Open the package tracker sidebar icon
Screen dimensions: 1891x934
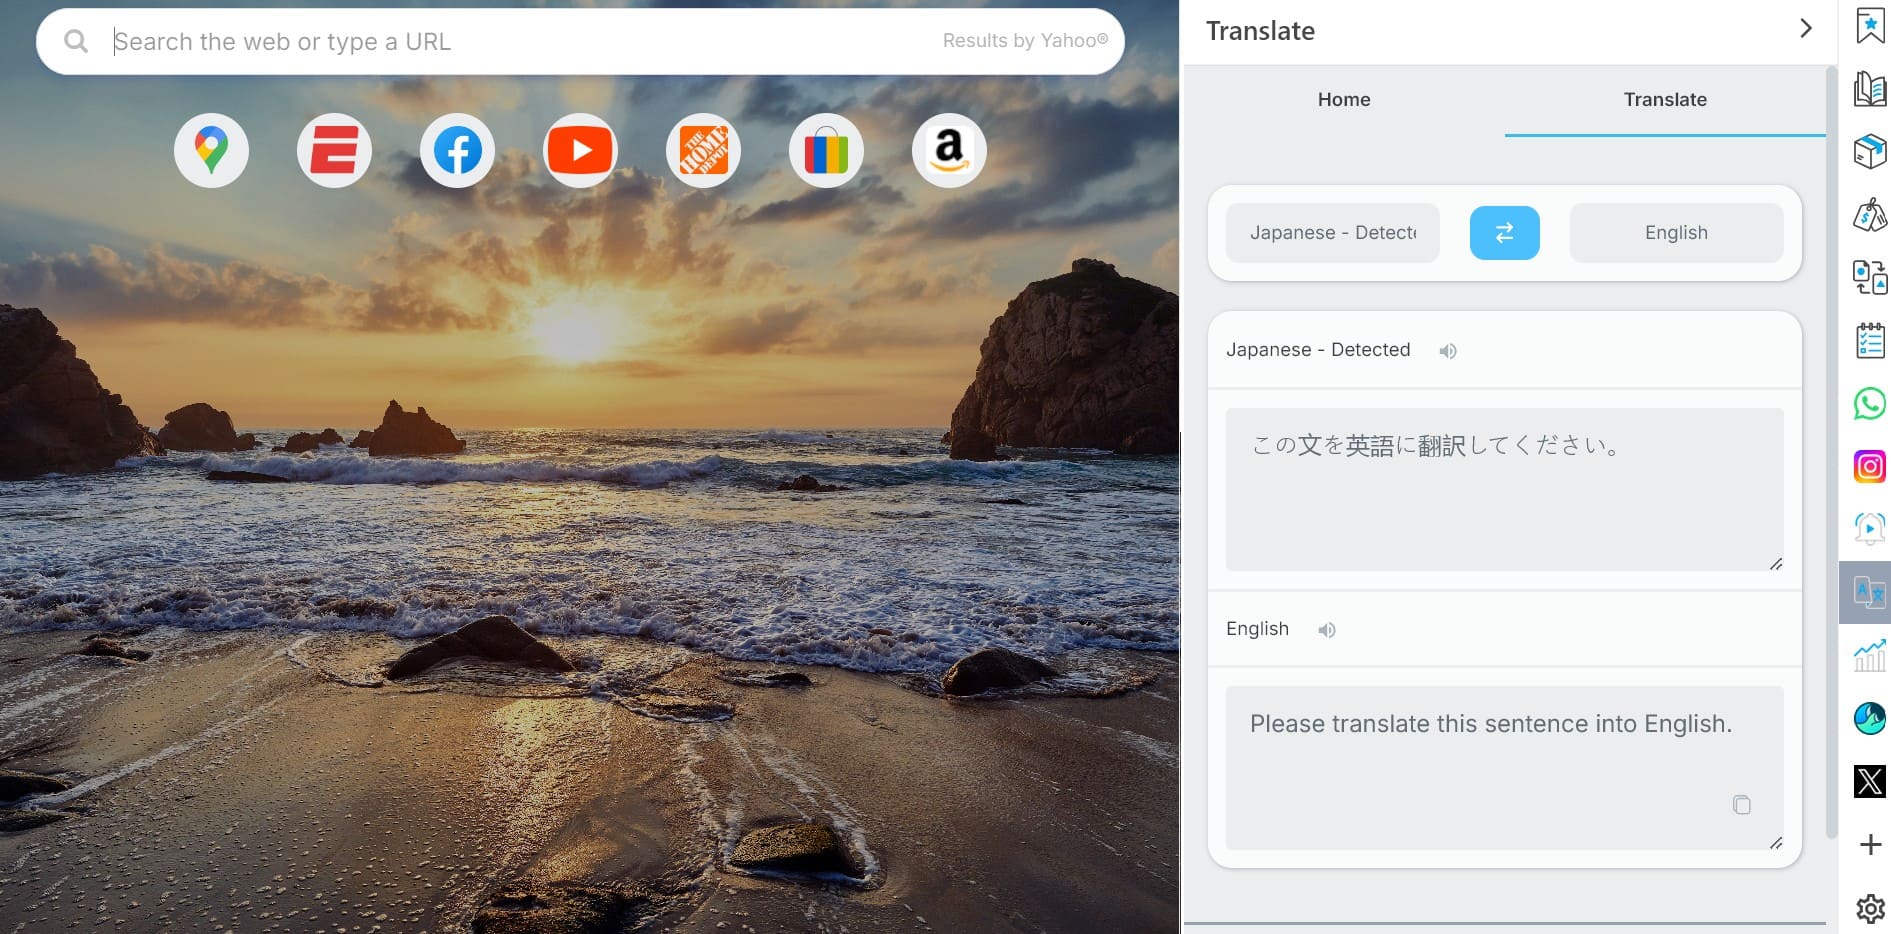(1868, 152)
